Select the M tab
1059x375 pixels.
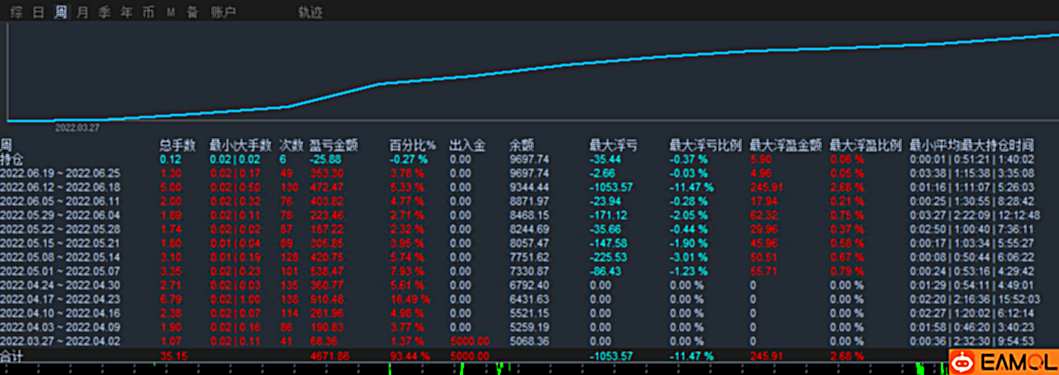(171, 12)
